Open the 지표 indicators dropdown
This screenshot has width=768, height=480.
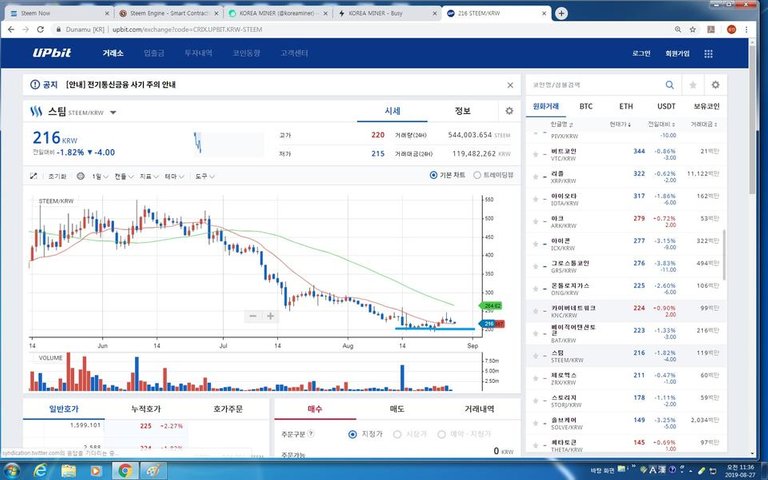[x=149, y=176]
